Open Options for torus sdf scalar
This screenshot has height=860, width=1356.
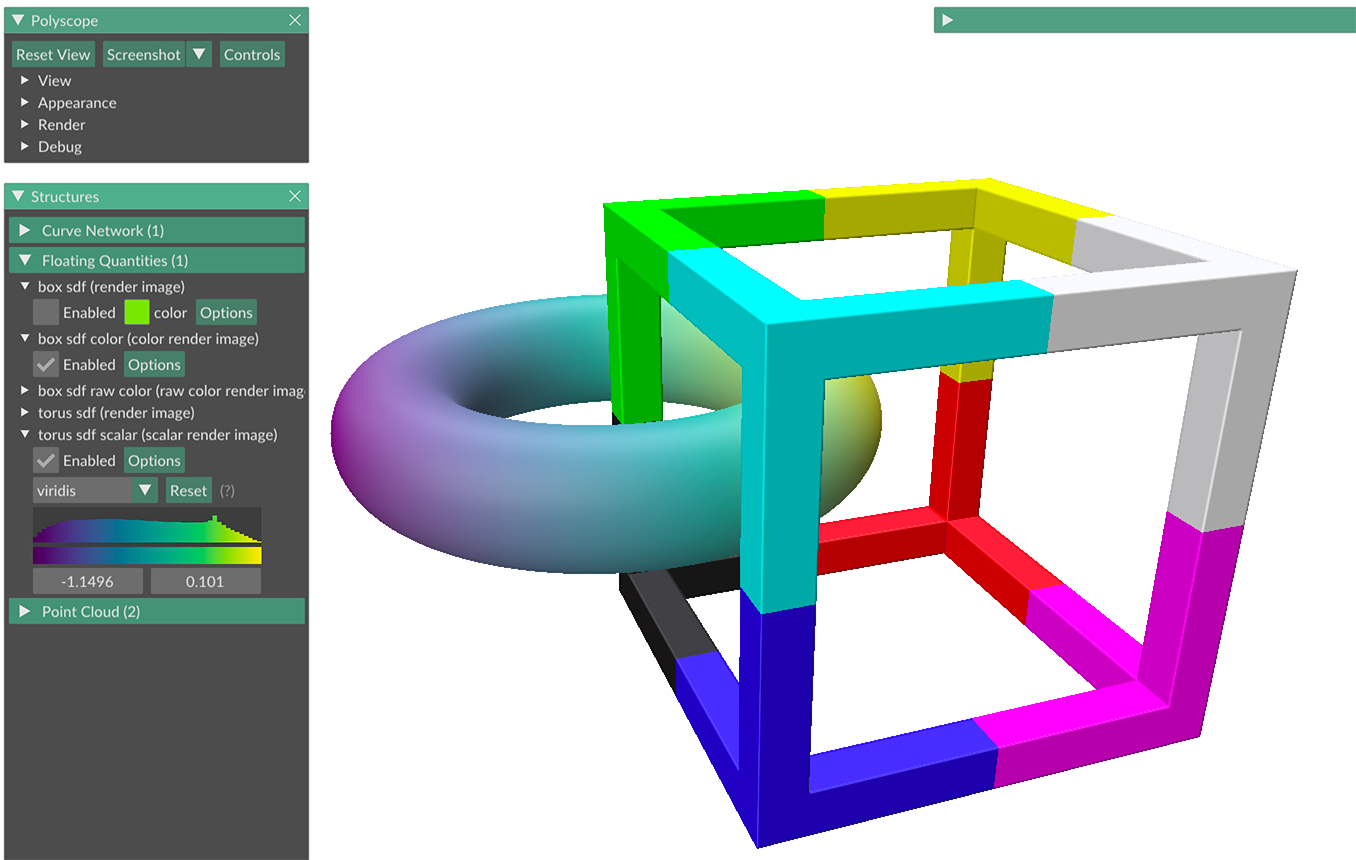click(154, 460)
